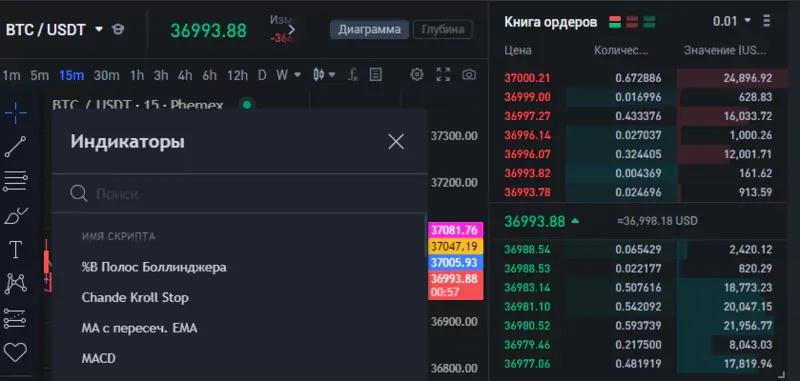Click the indicators list scrollbar
This screenshot has height=381, width=800.
(x=426, y=236)
